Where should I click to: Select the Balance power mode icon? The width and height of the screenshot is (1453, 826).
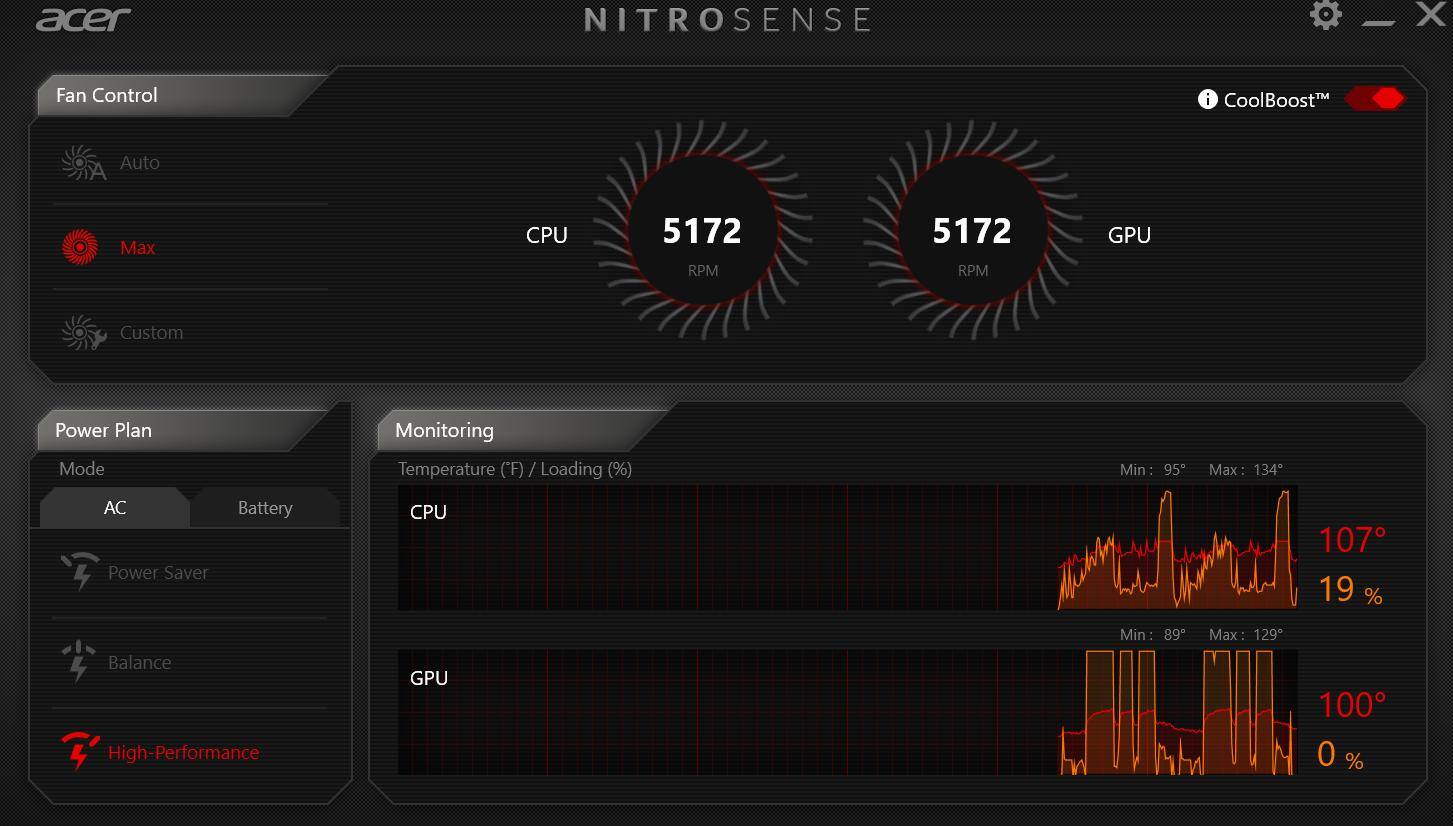81,661
